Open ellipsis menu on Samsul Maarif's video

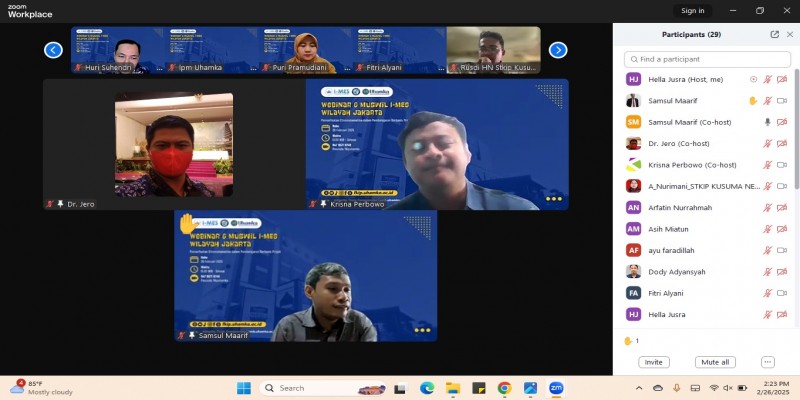tap(423, 330)
